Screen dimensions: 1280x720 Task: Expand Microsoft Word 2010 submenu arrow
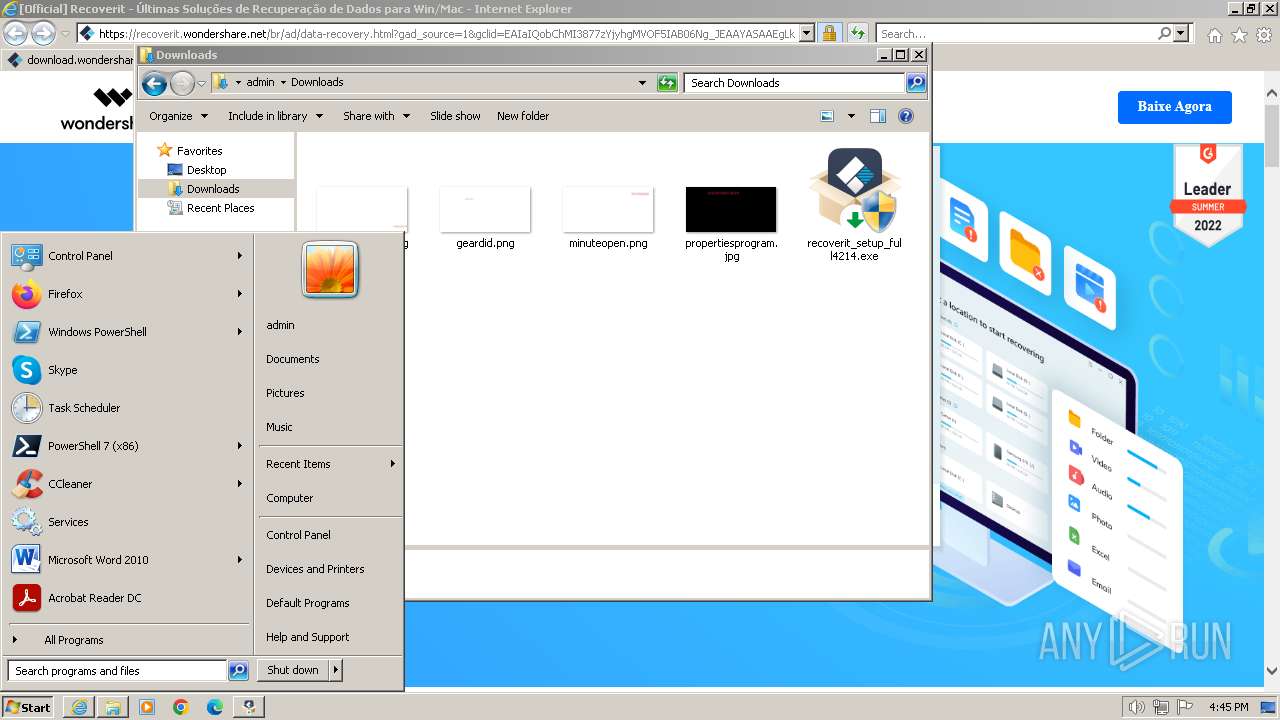coord(240,560)
